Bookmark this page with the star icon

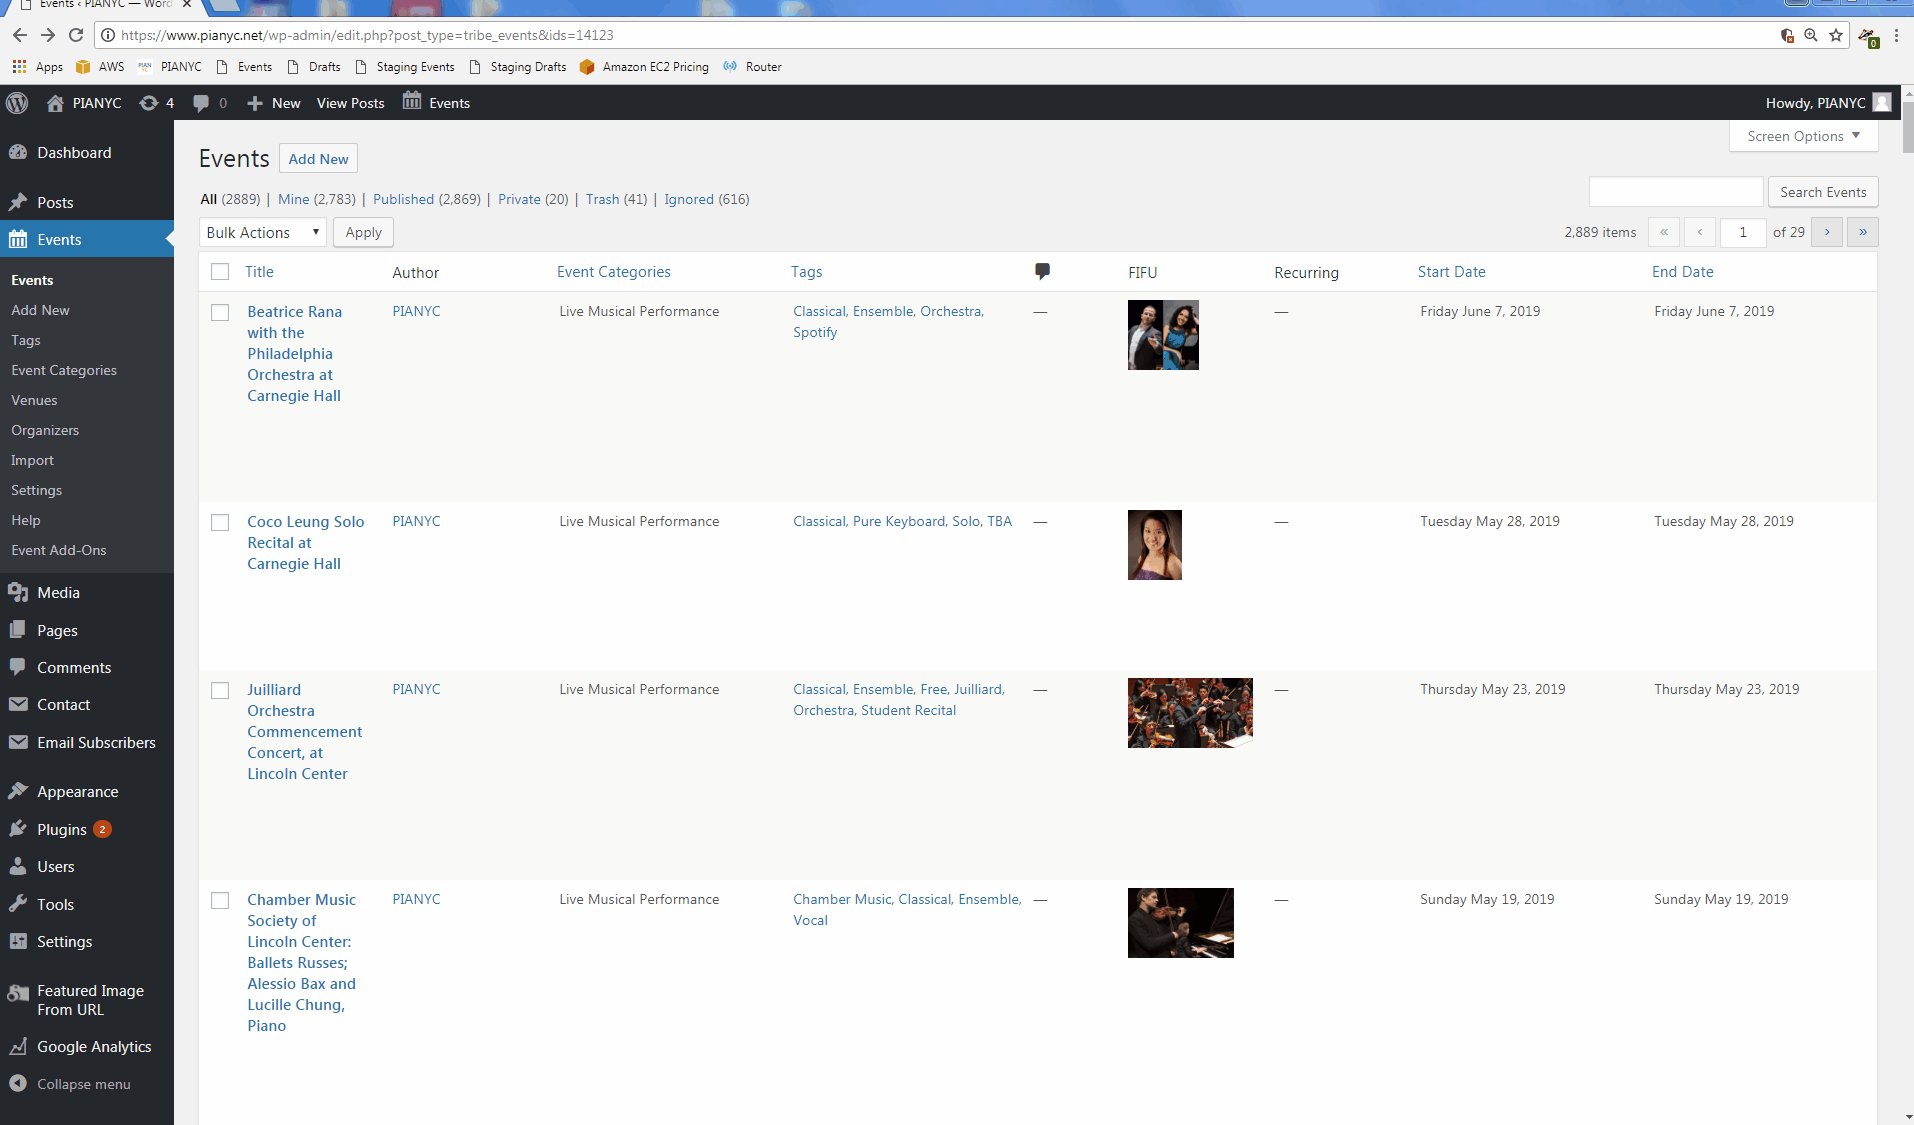click(x=1836, y=35)
